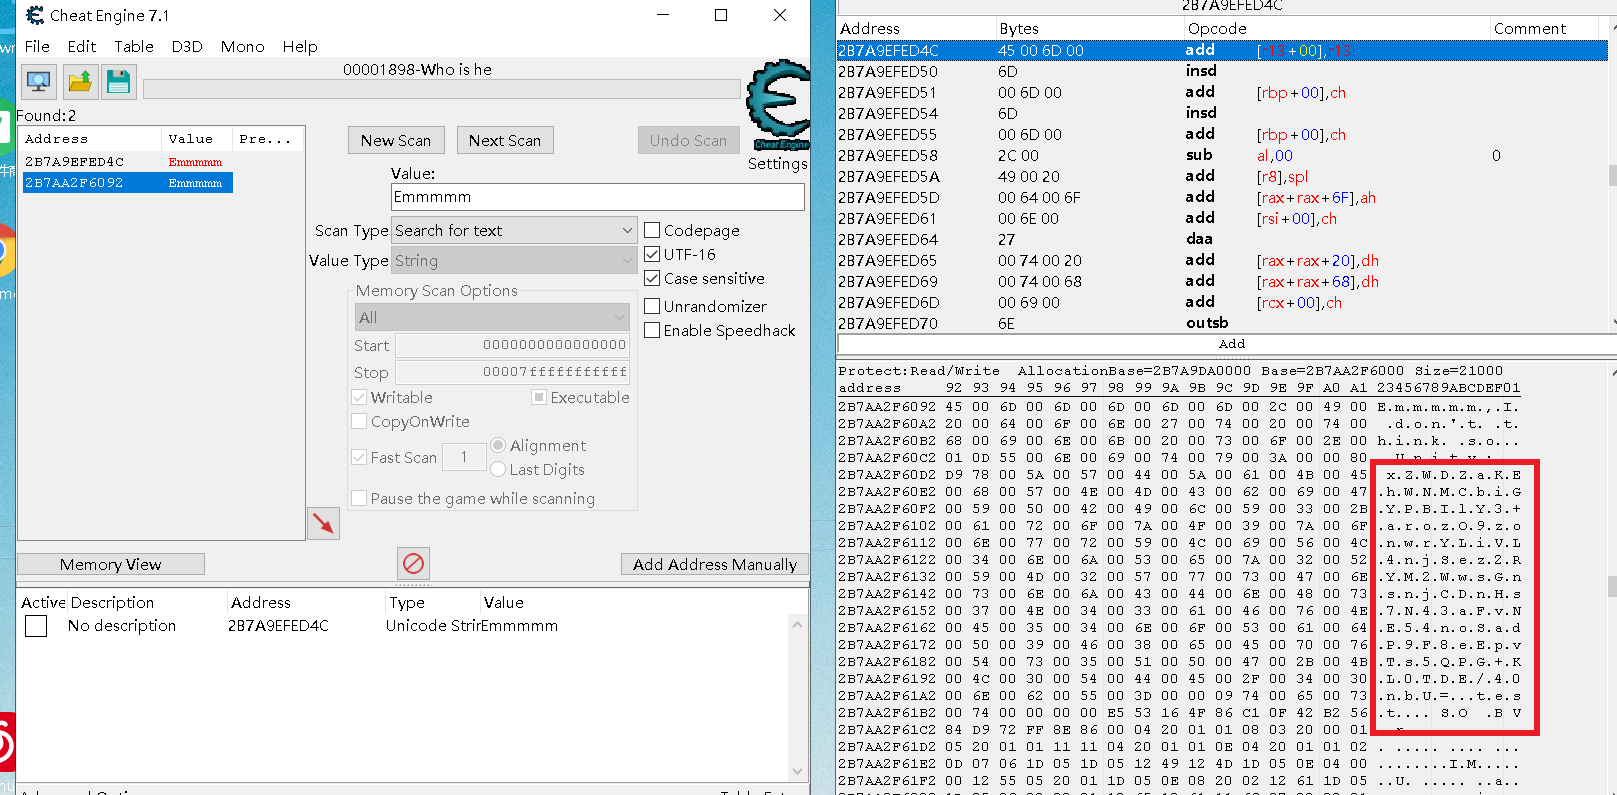Image resolution: width=1617 pixels, height=795 pixels.
Task: Open the Help menu
Action: pos(300,46)
